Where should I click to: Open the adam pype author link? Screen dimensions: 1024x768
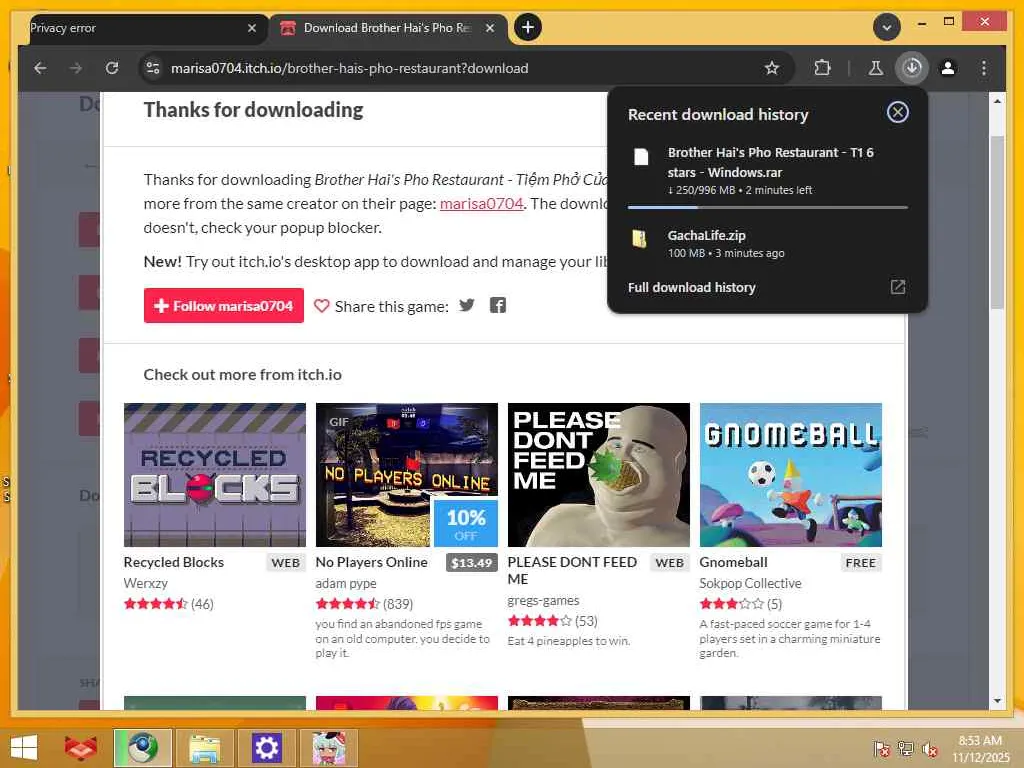click(346, 583)
